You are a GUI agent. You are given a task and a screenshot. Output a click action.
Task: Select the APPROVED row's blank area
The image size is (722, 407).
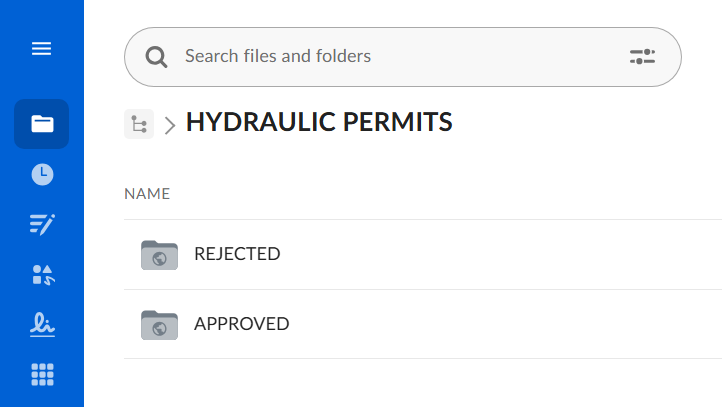tap(500, 325)
